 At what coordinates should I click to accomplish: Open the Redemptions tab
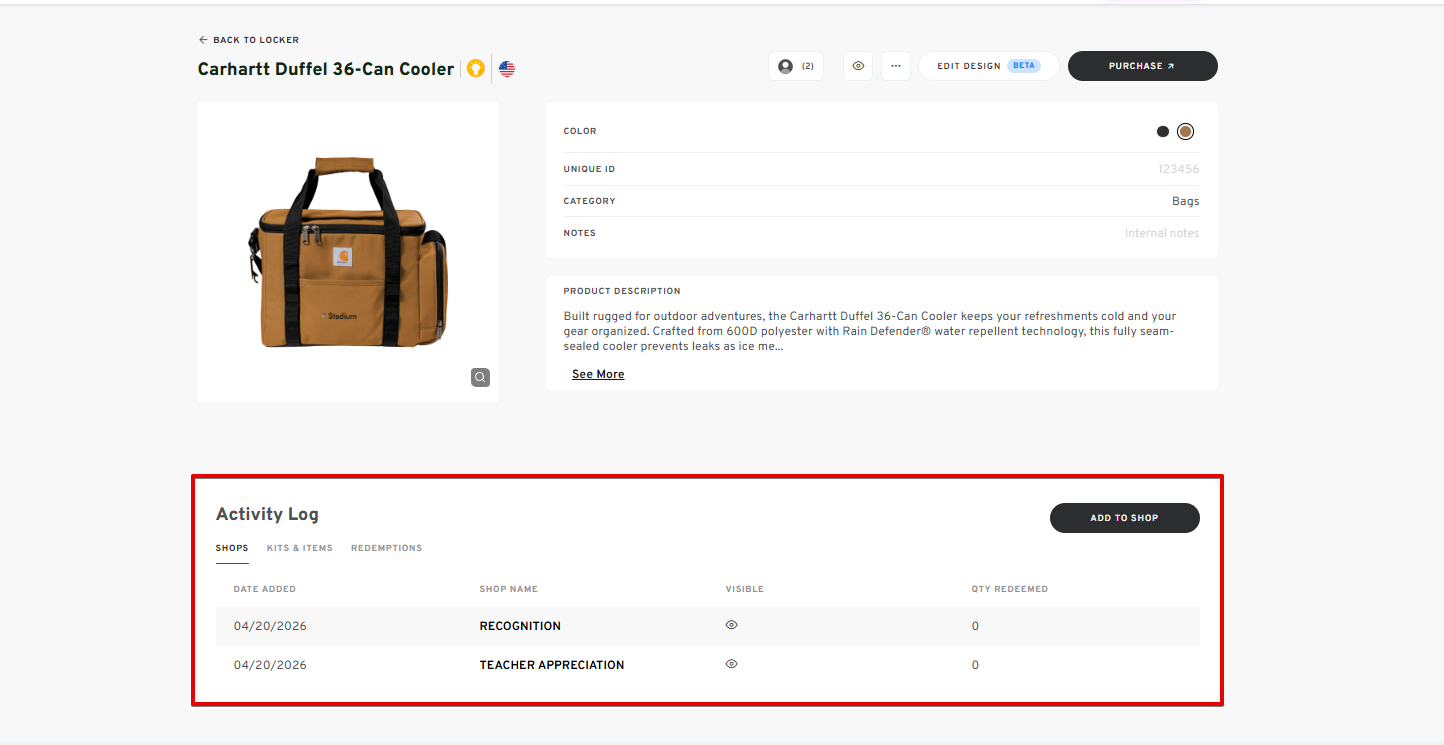click(386, 548)
